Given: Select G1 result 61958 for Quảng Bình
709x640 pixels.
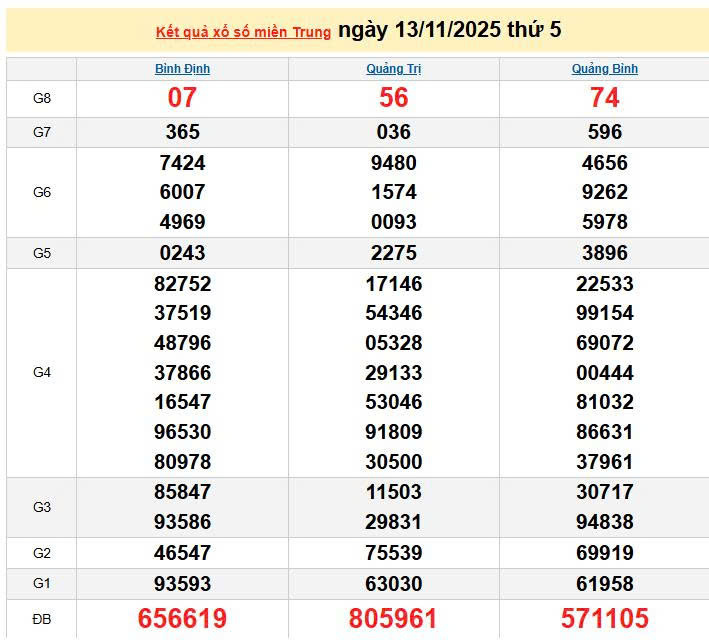Looking at the screenshot, I should tap(604, 583).
